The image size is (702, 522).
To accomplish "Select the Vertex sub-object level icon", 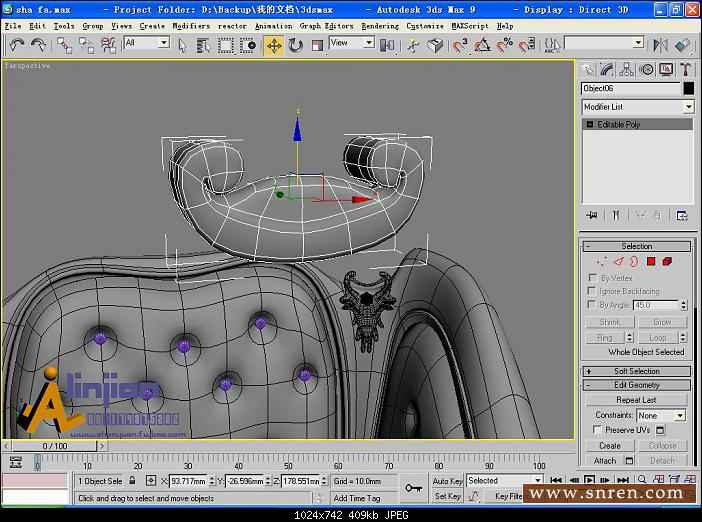I will [x=601, y=261].
